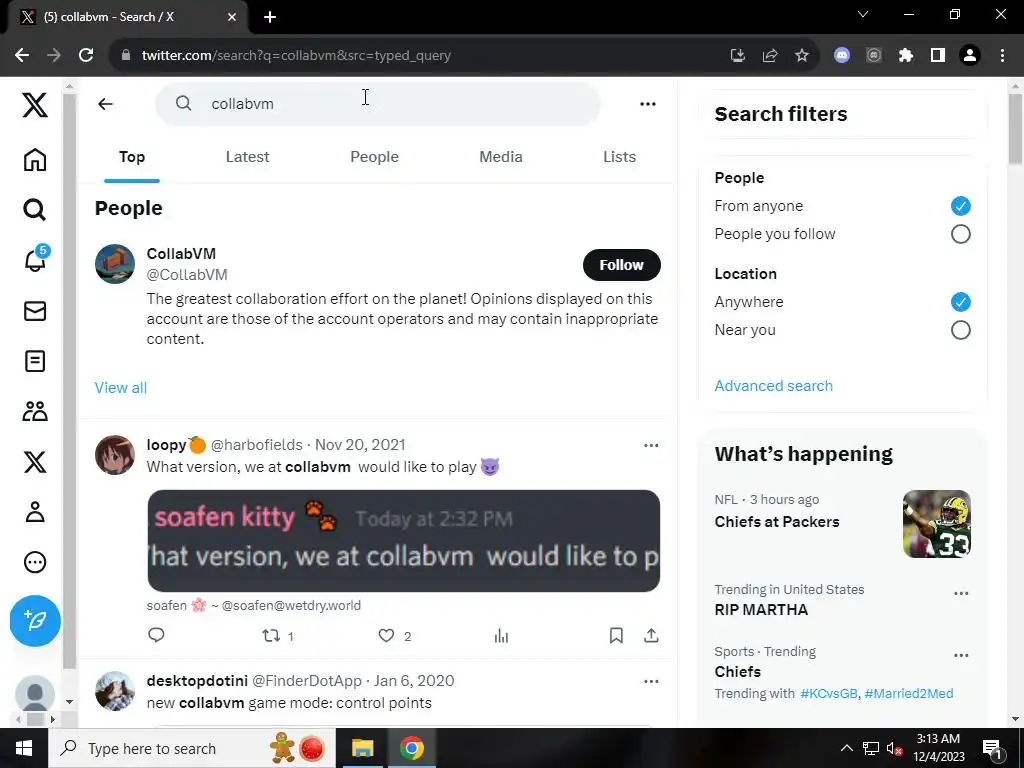1024x768 pixels.
Task: Click the blue compose post button
Action: click(35, 620)
